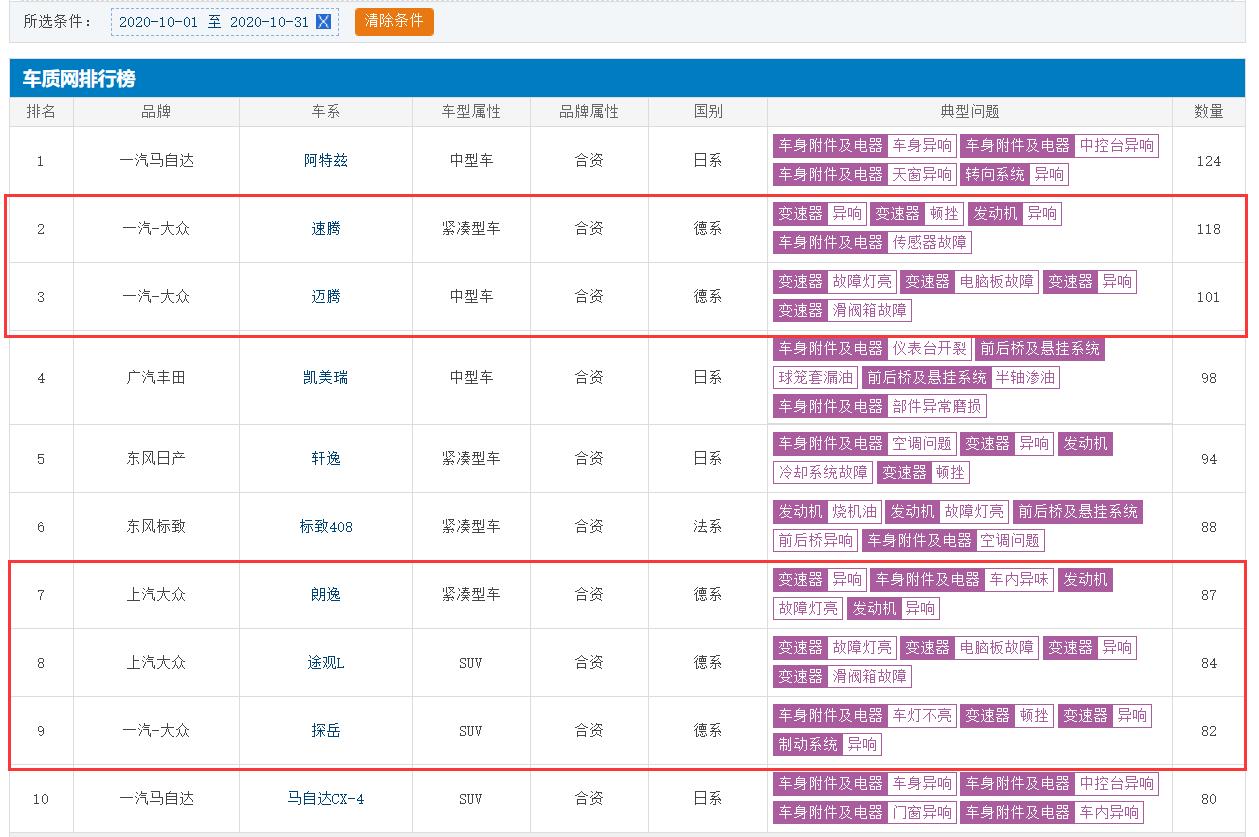The height and width of the screenshot is (837, 1259).
Task: Select the 空调问题 tag in the 标致408 row
Action: (953, 540)
